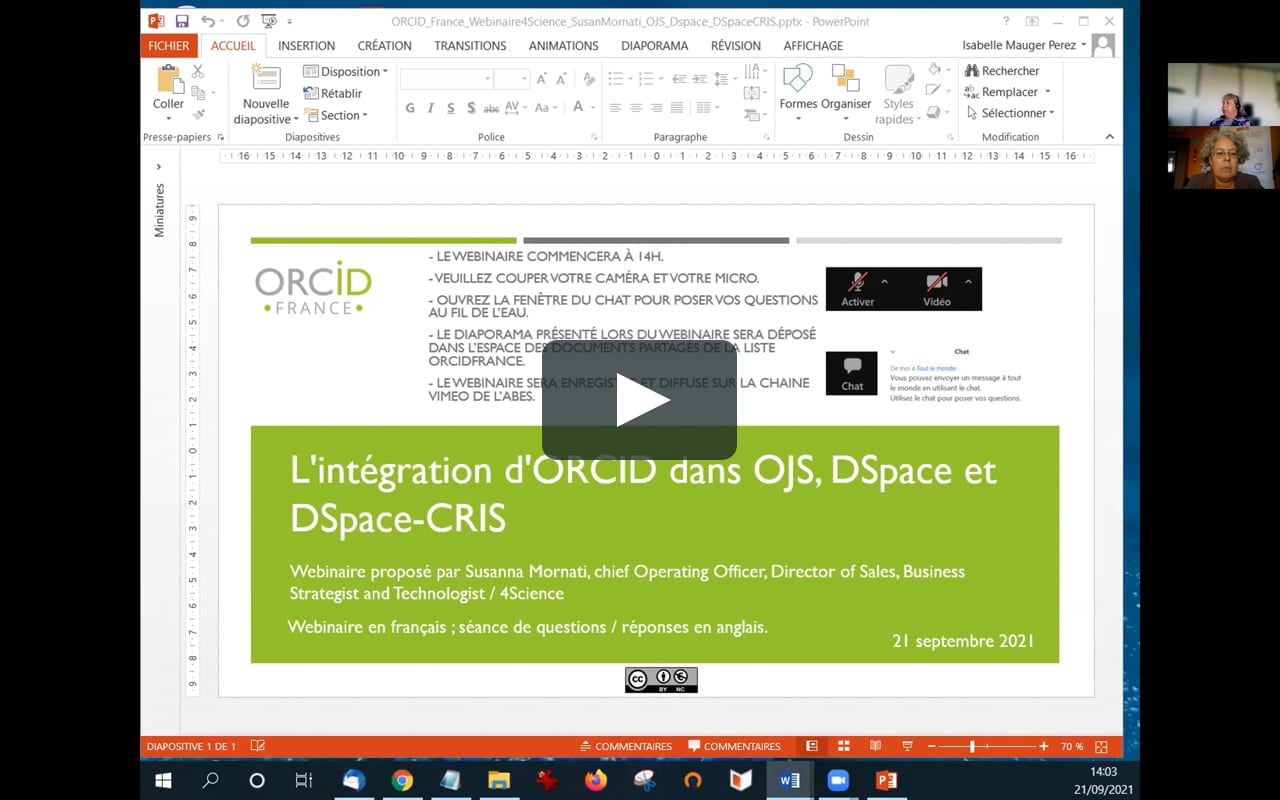Clear all text formatting with the eraser icon
The width and height of the screenshot is (1280, 800).
pyautogui.click(x=589, y=79)
